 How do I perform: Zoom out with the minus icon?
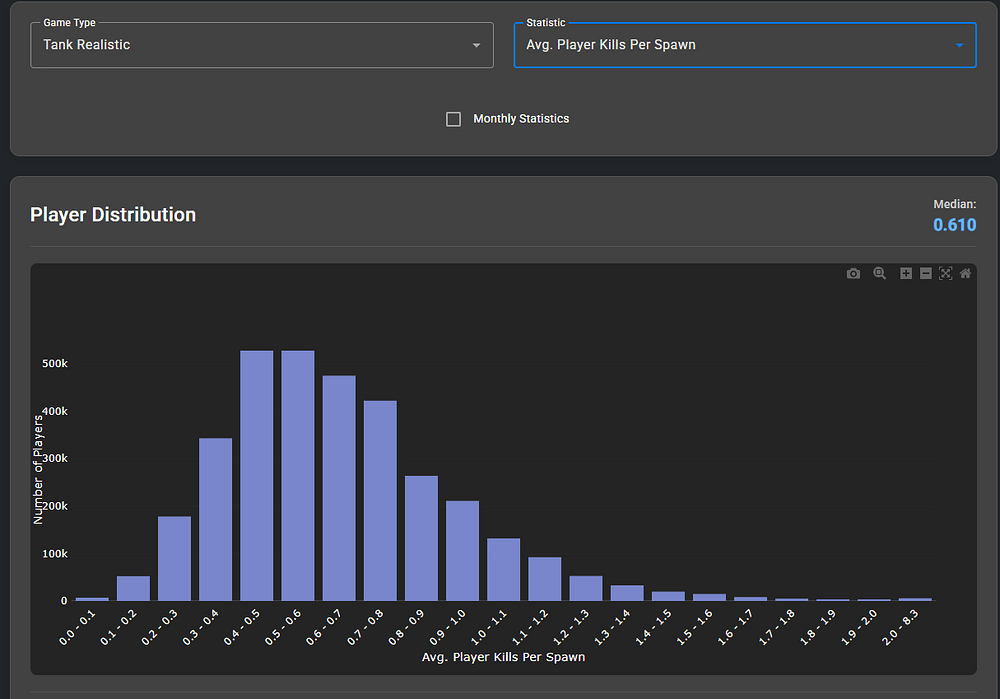[x=926, y=273]
